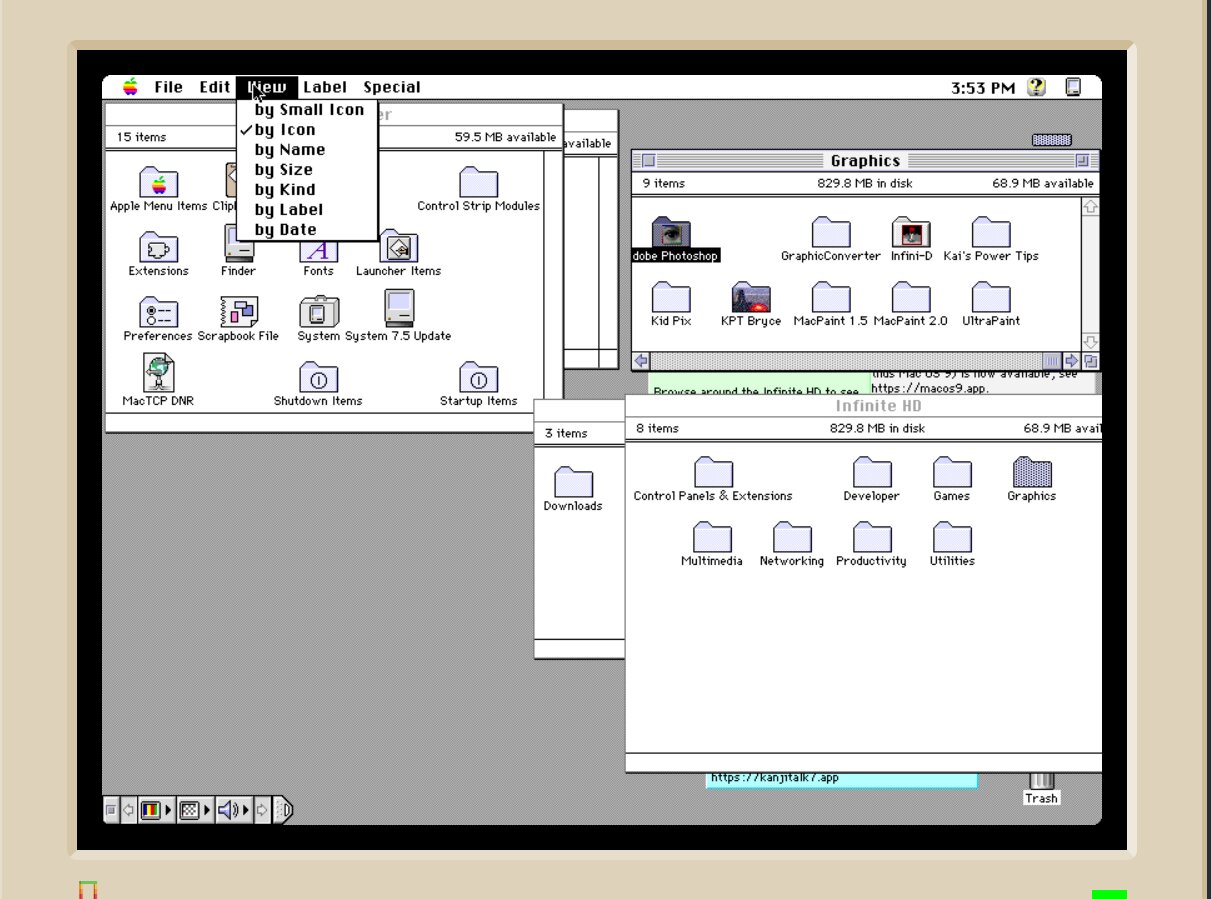Image resolution: width=1211 pixels, height=899 pixels.
Task: Select the Developer folder in Infinite HD
Action: coord(872,472)
